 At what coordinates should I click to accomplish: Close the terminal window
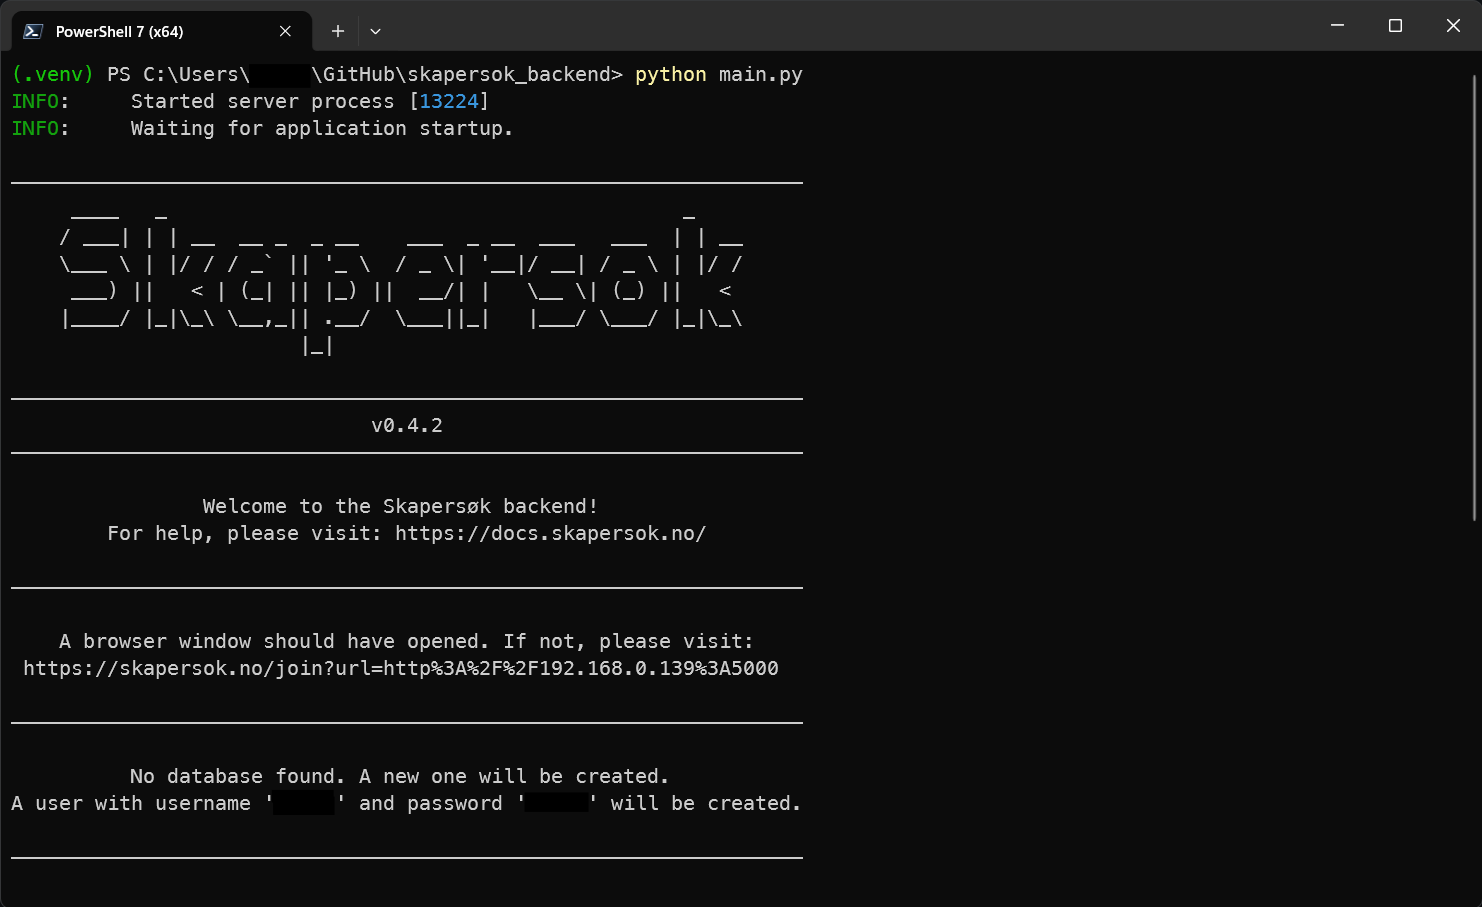pyautogui.click(x=1453, y=25)
